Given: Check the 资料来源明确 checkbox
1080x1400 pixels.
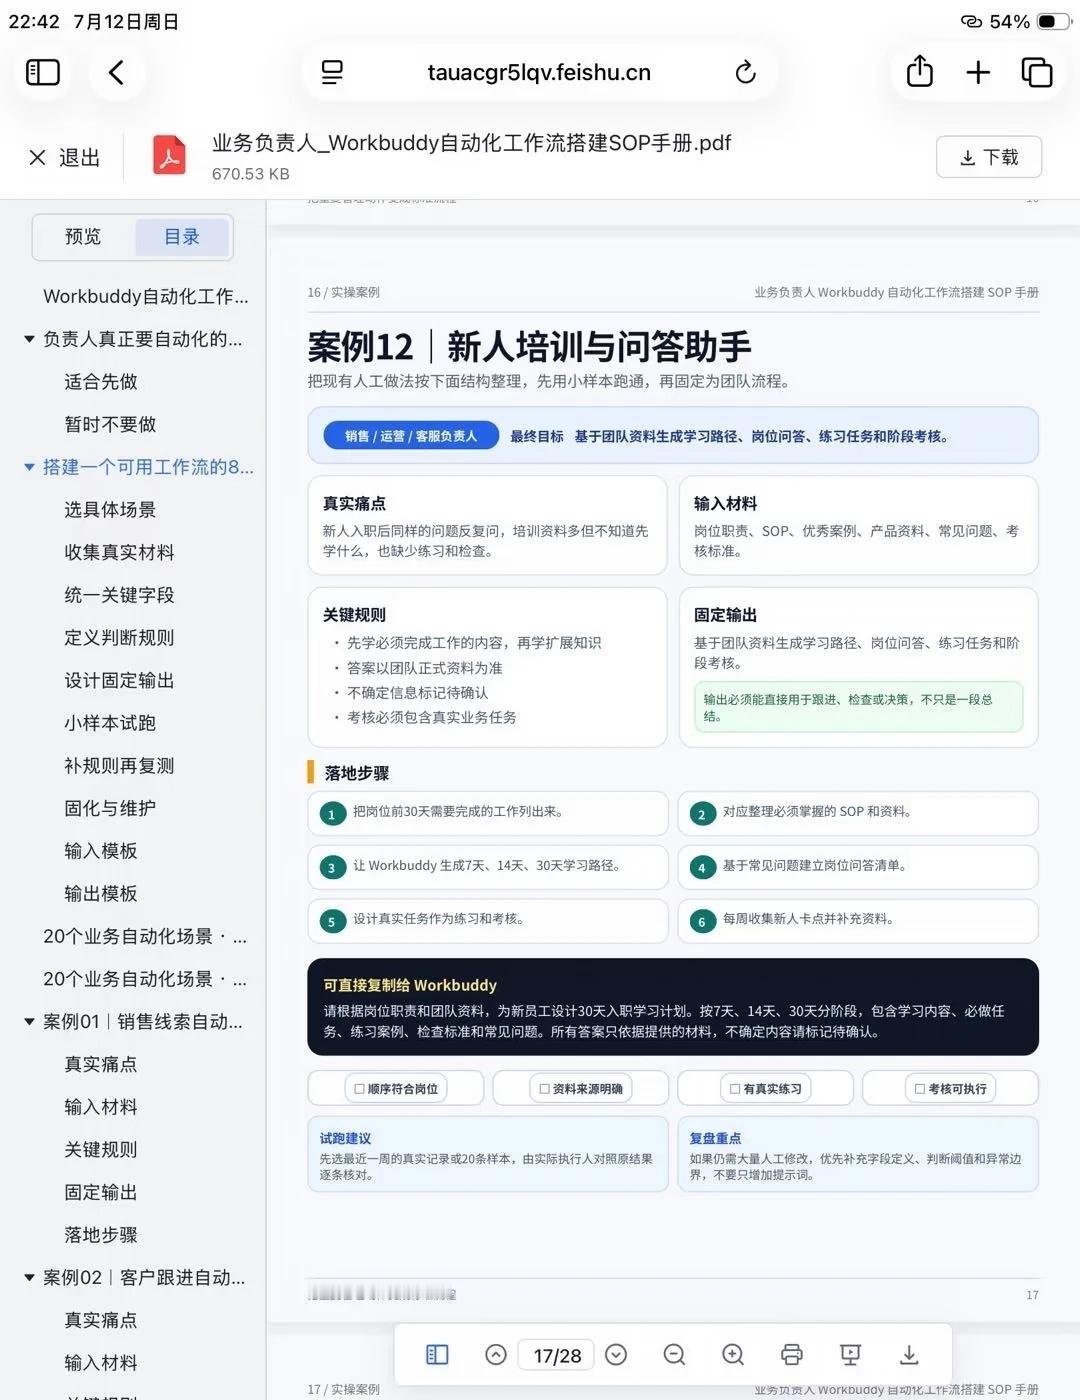Looking at the screenshot, I should tap(545, 1089).
